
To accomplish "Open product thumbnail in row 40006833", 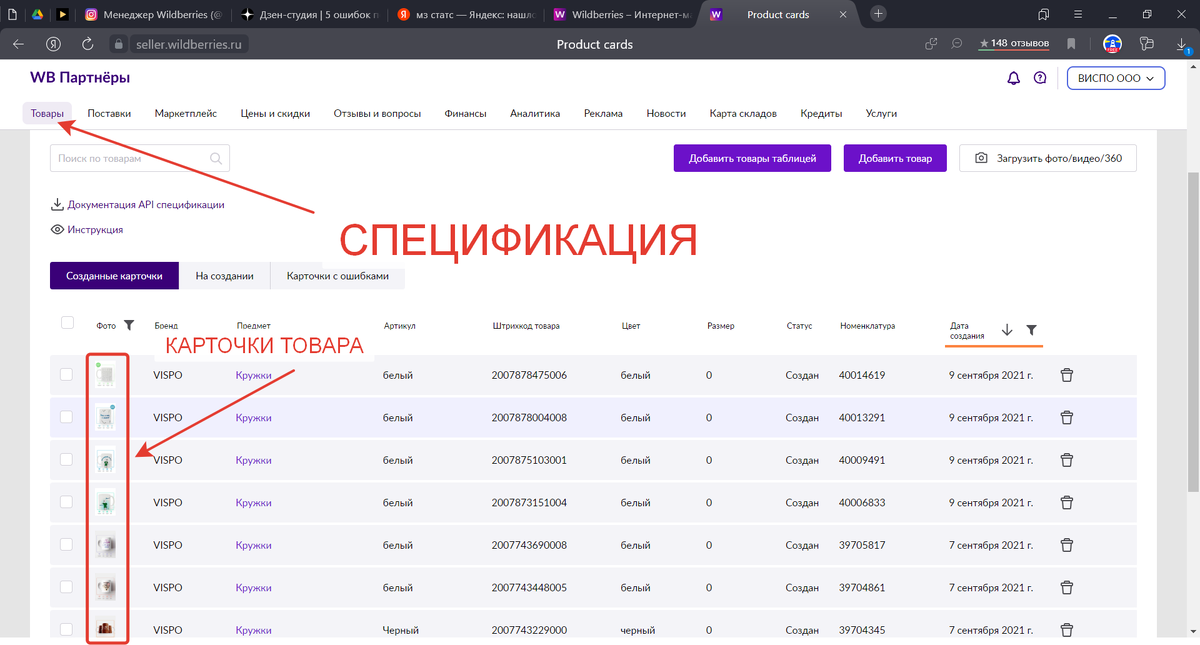I will 107,502.
